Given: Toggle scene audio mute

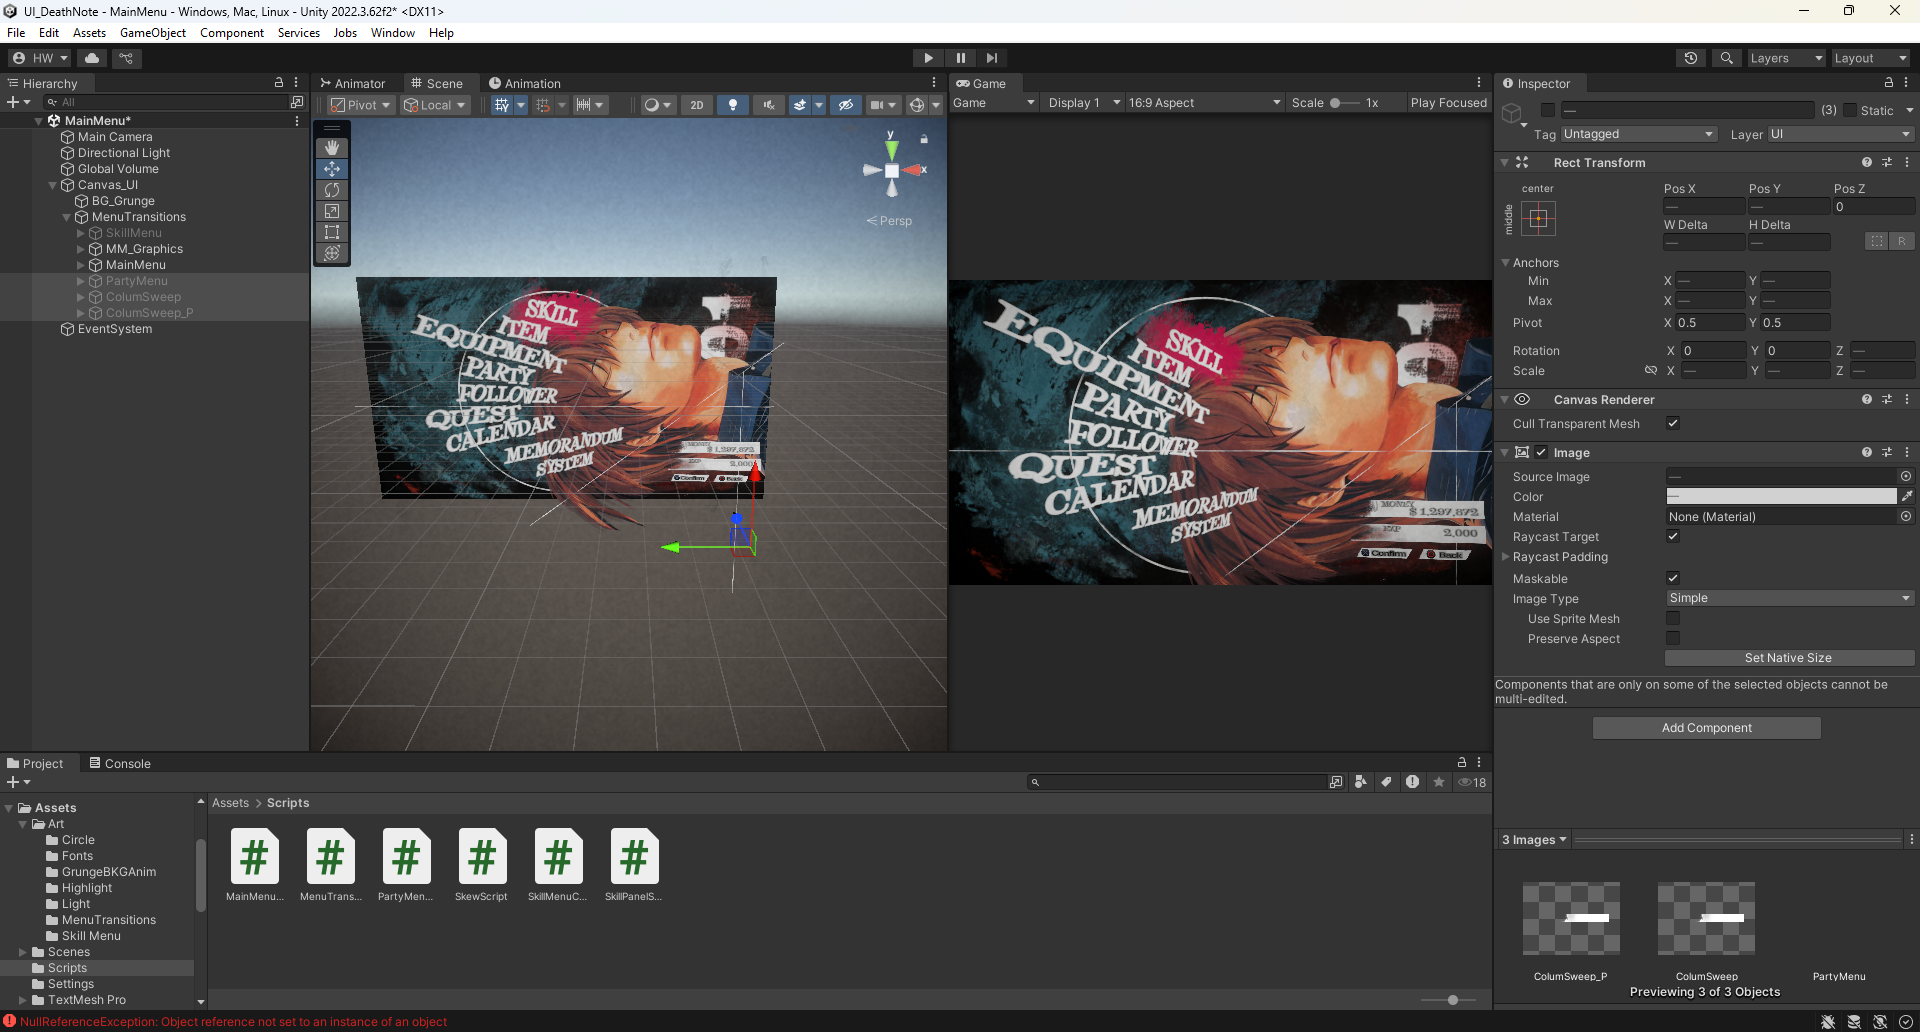Looking at the screenshot, I should [769, 105].
